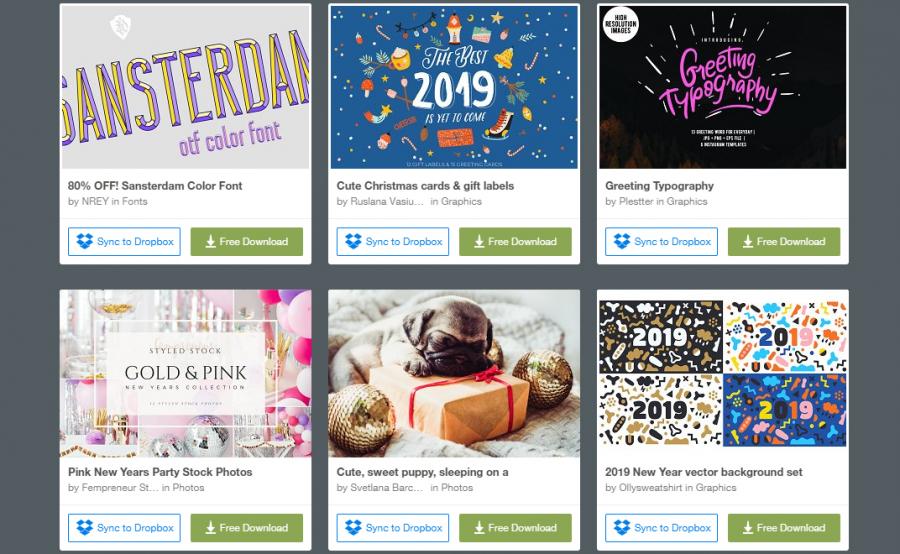Click the download arrow icon for sweet puppy photo
This screenshot has height=554, width=900.
479,528
